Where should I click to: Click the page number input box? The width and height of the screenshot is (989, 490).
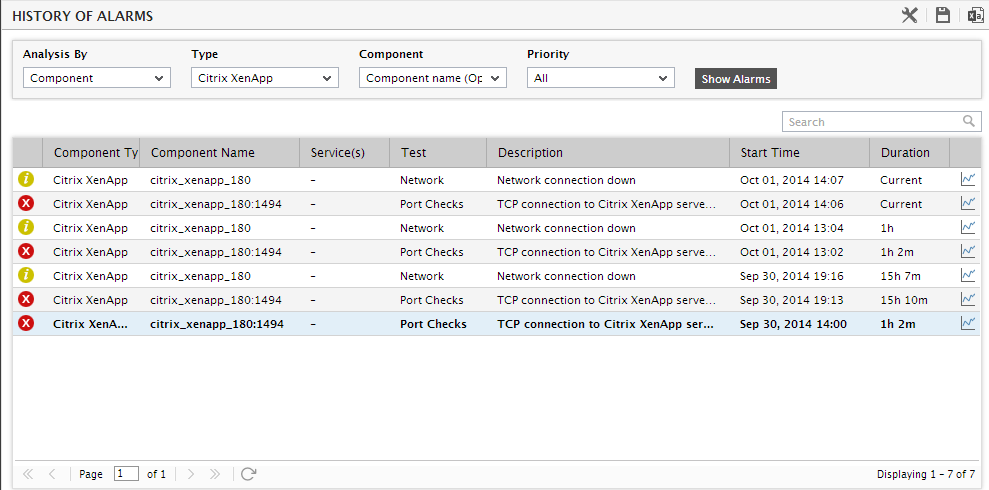(126, 474)
